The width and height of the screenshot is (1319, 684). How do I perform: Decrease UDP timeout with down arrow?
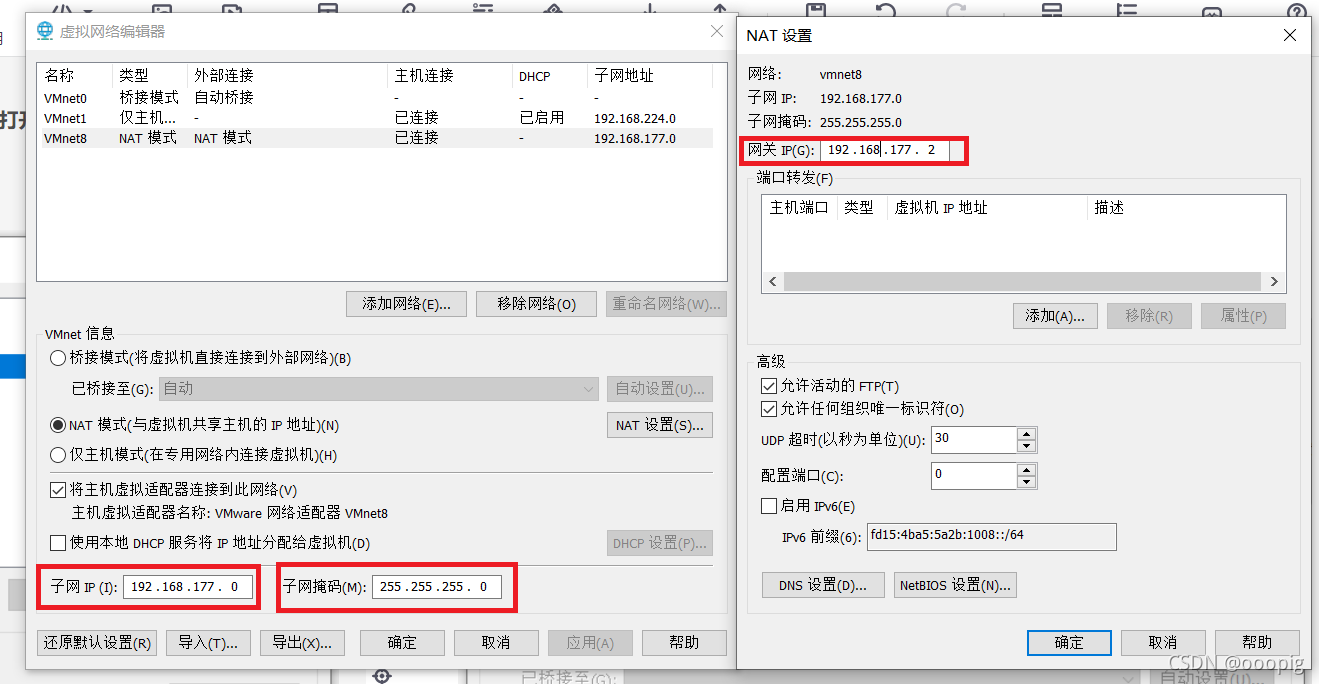1027,446
